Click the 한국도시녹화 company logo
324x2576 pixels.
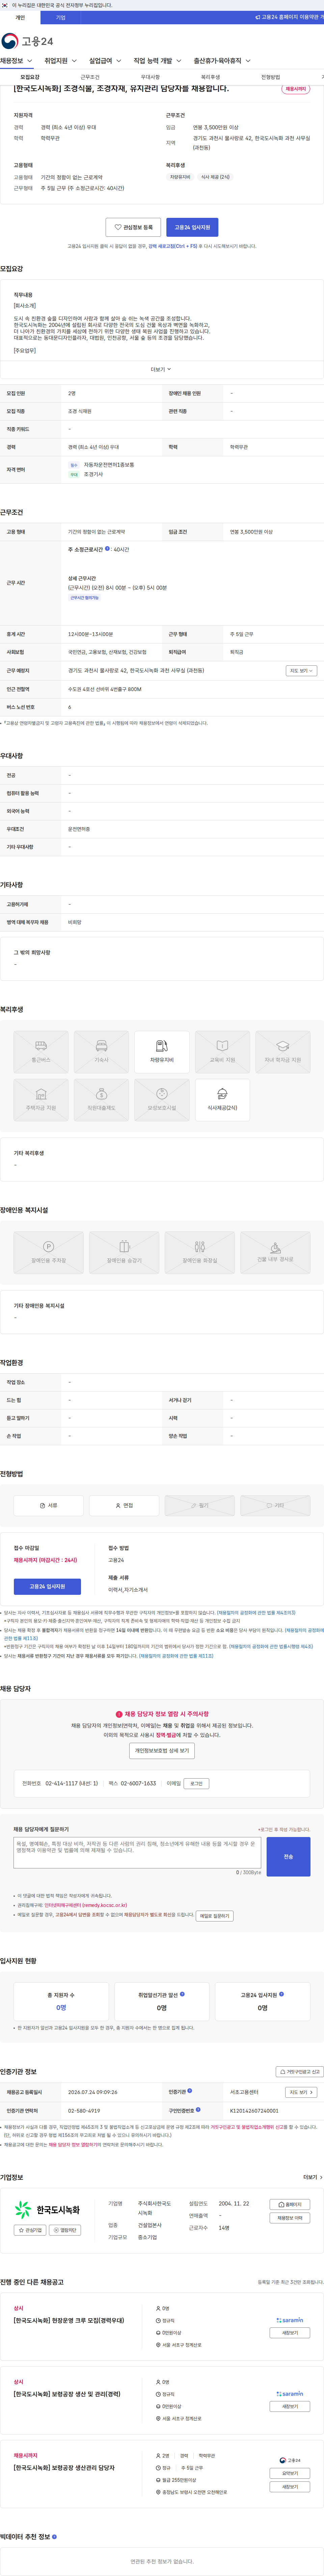[x=47, y=2210]
